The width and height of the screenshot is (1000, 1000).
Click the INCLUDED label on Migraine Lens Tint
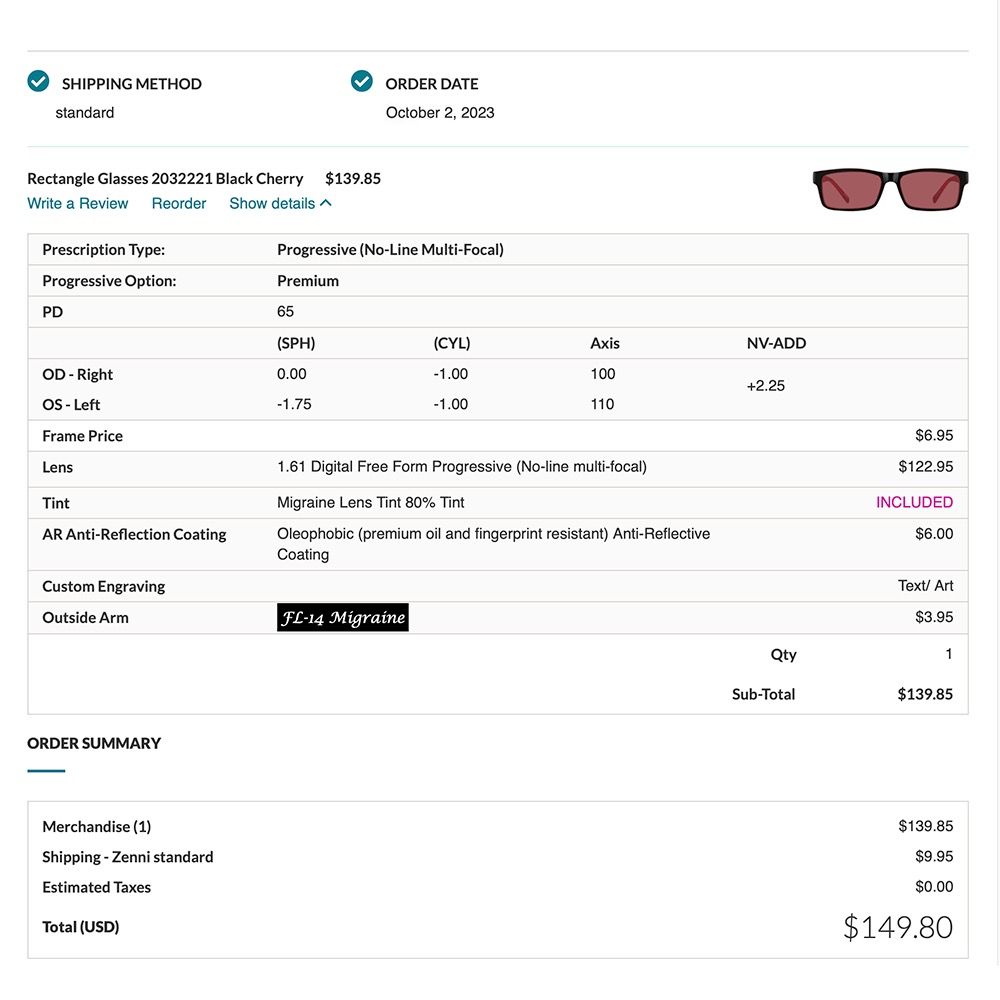pos(914,502)
